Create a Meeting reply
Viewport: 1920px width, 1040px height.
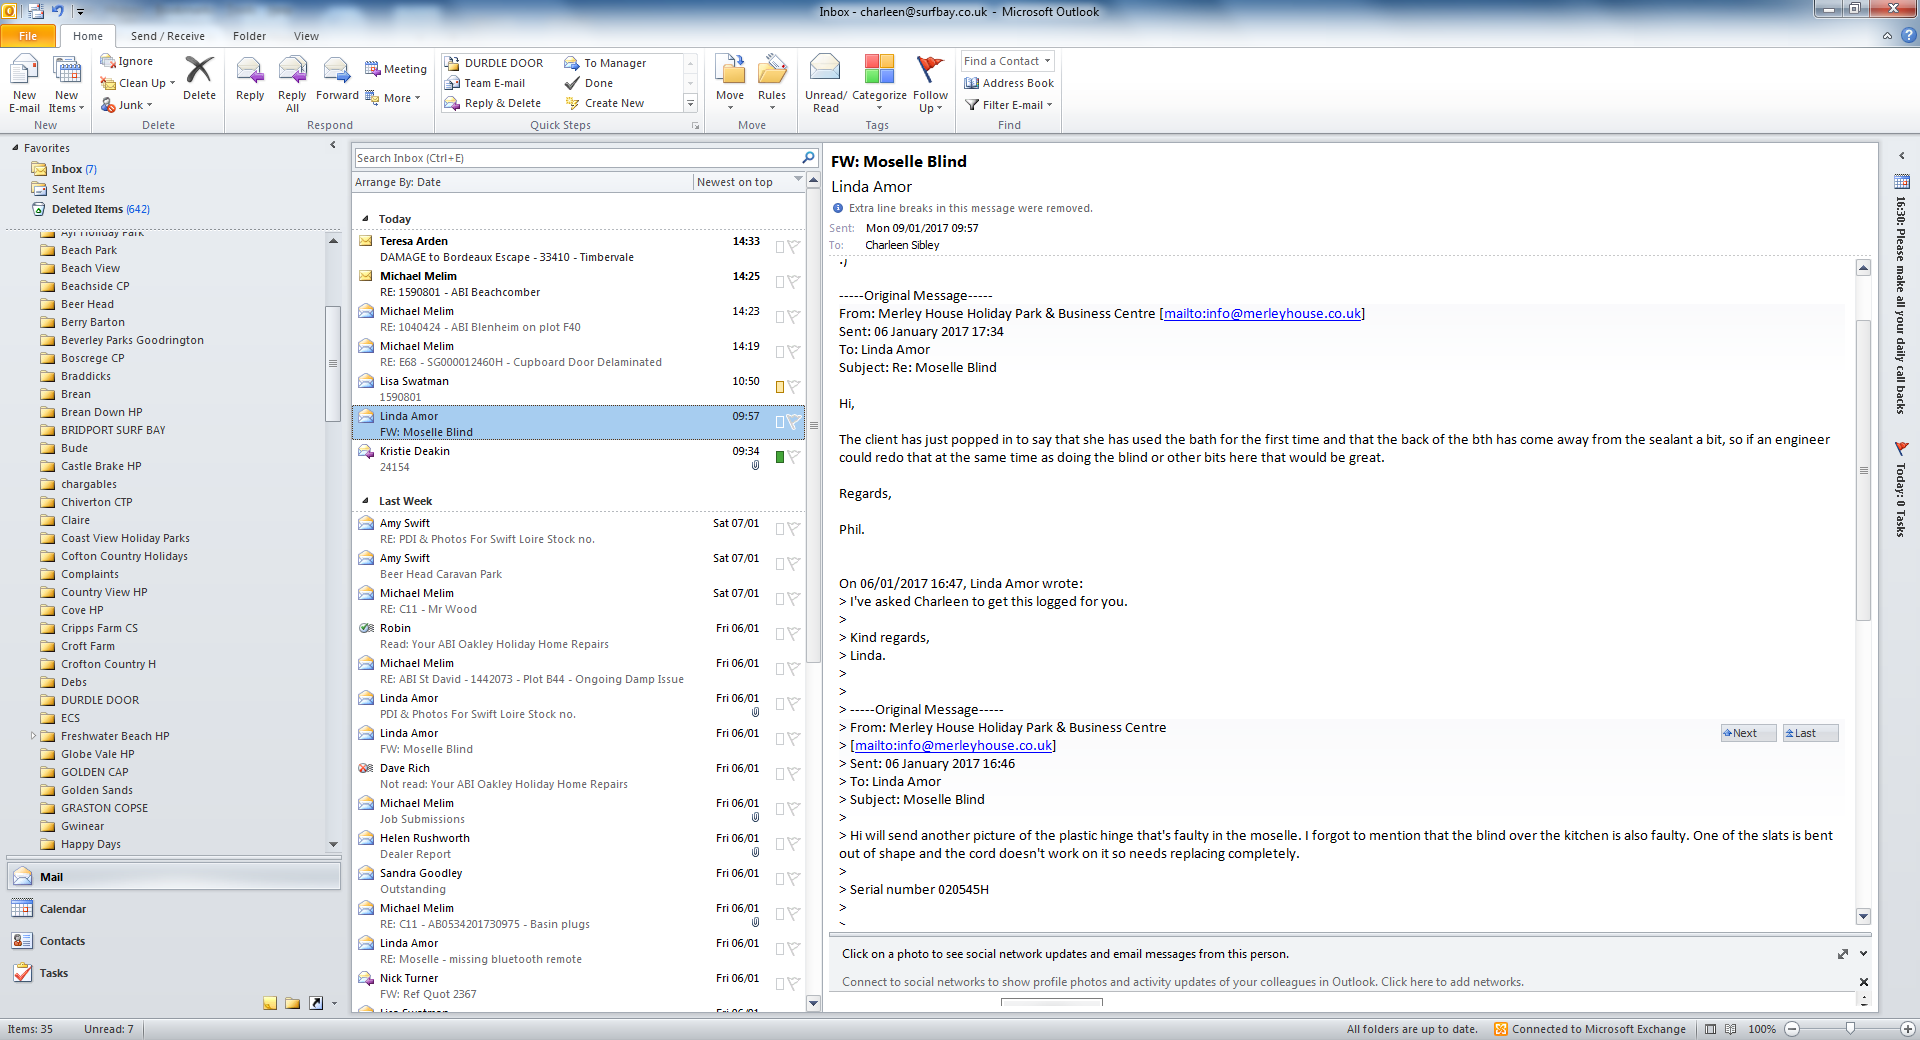(x=396, y=69)
